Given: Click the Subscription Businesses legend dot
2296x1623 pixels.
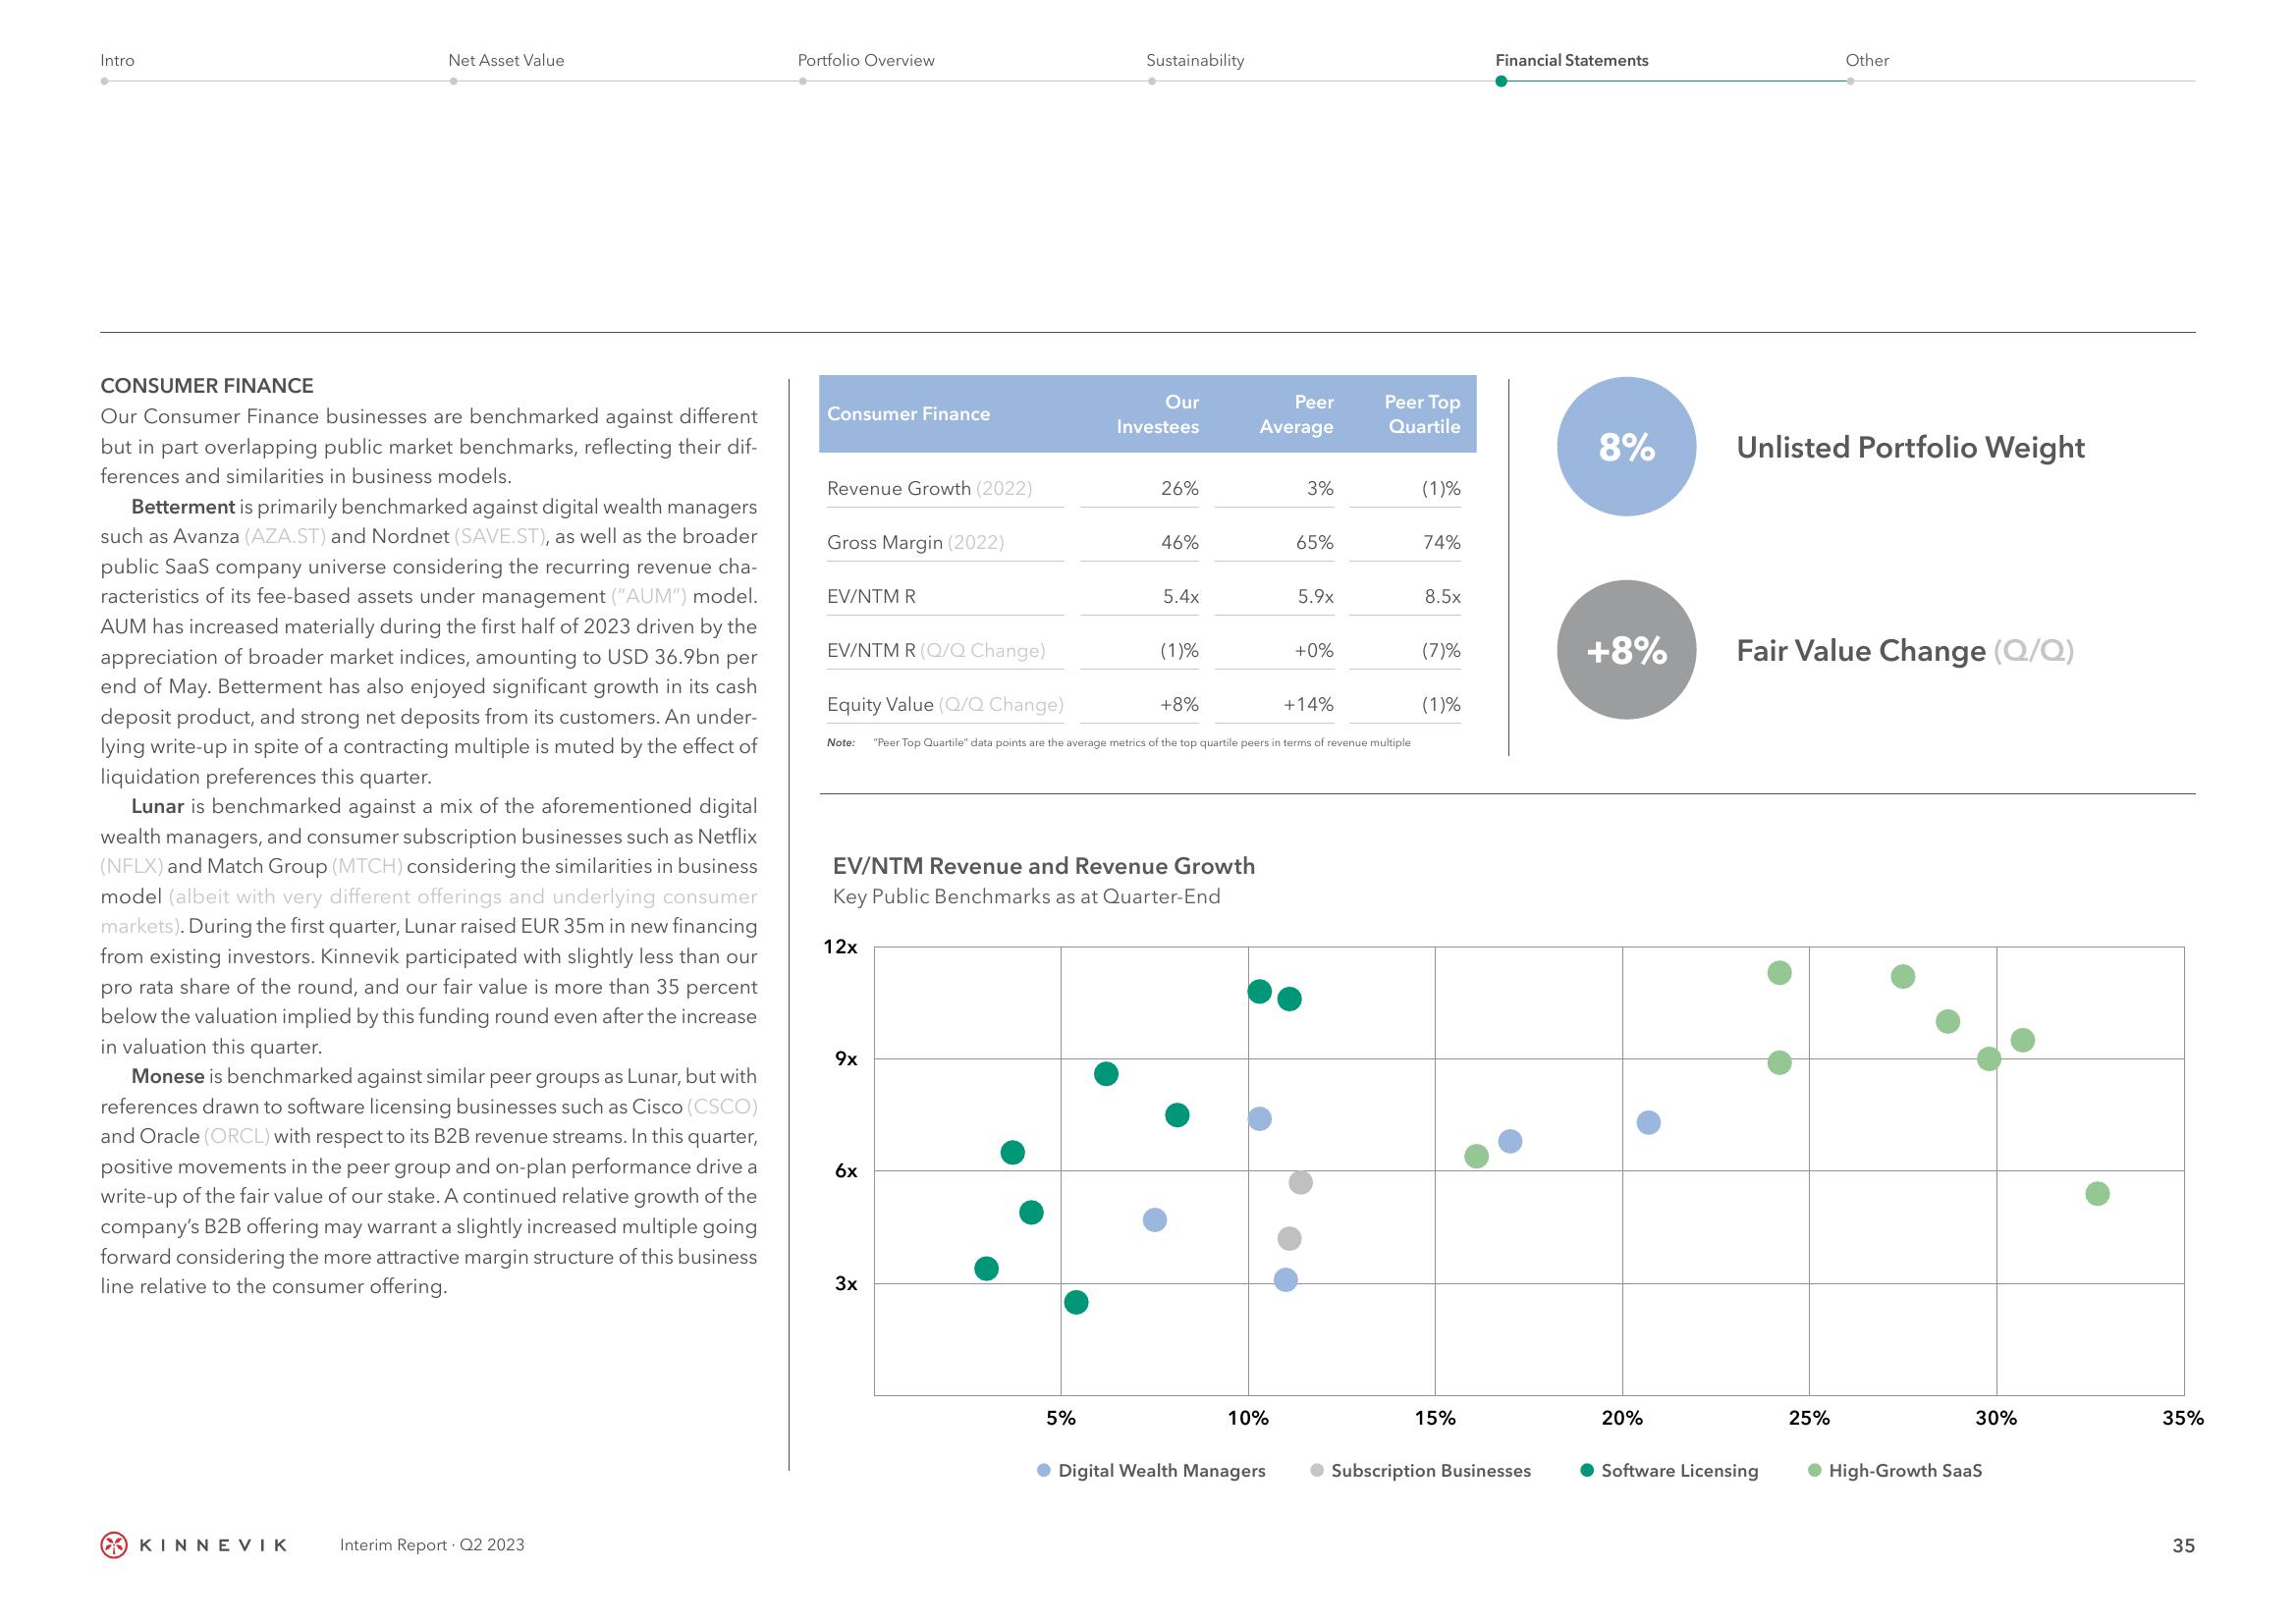Looking at the screenshot, I should 1317,1470.
